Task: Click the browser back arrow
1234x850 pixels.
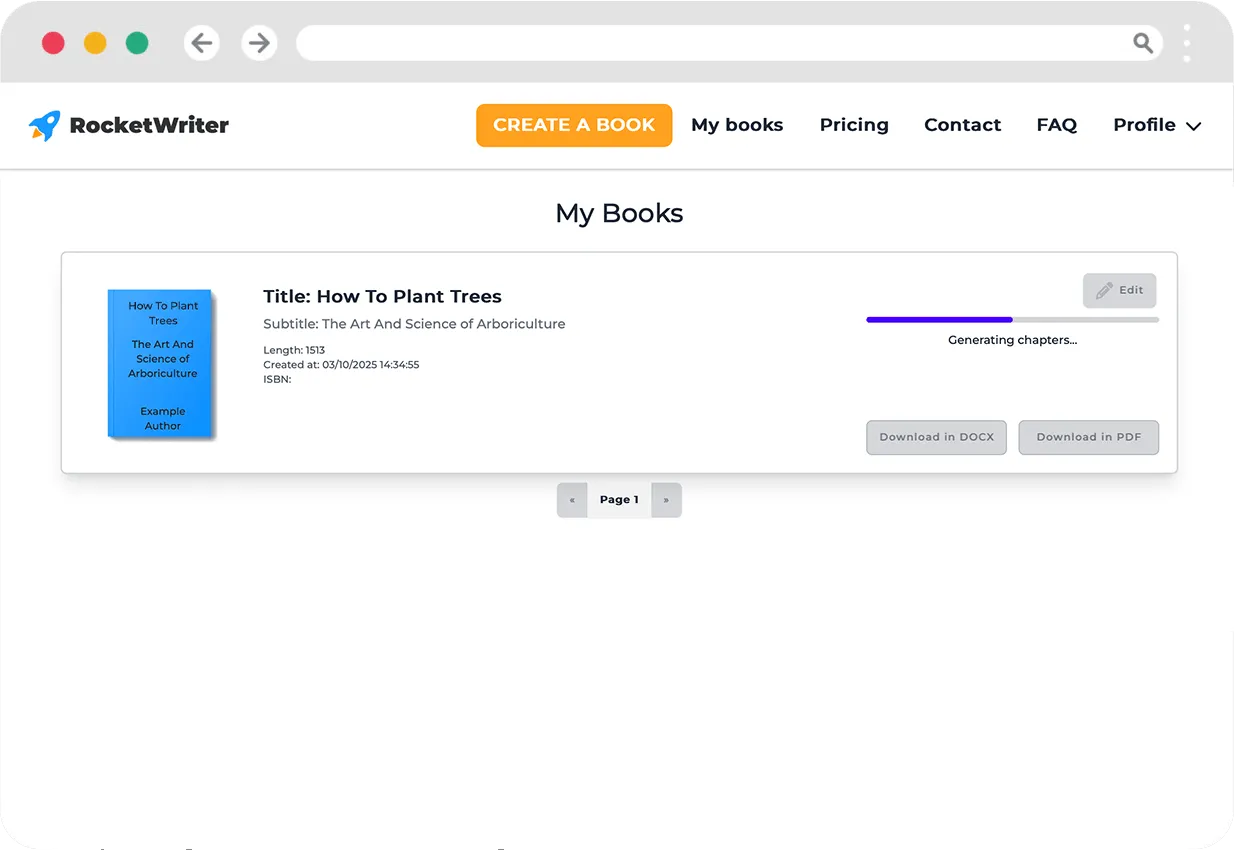Action: click(x=201, y=43)
